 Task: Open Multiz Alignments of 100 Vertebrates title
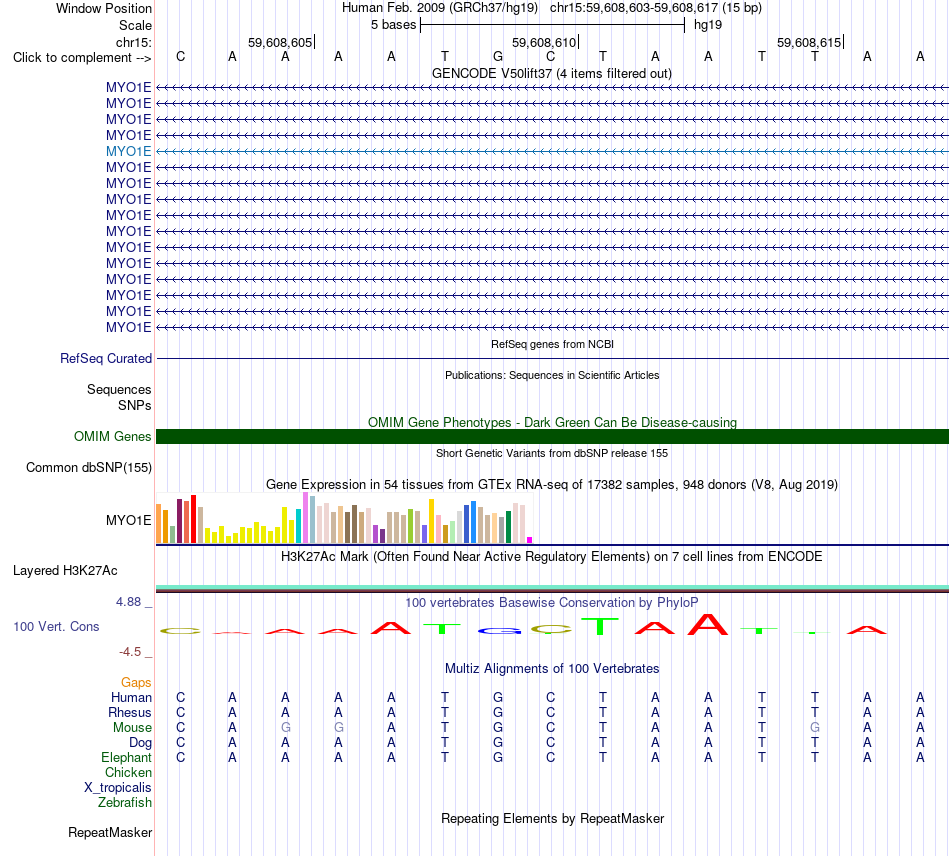552,668
